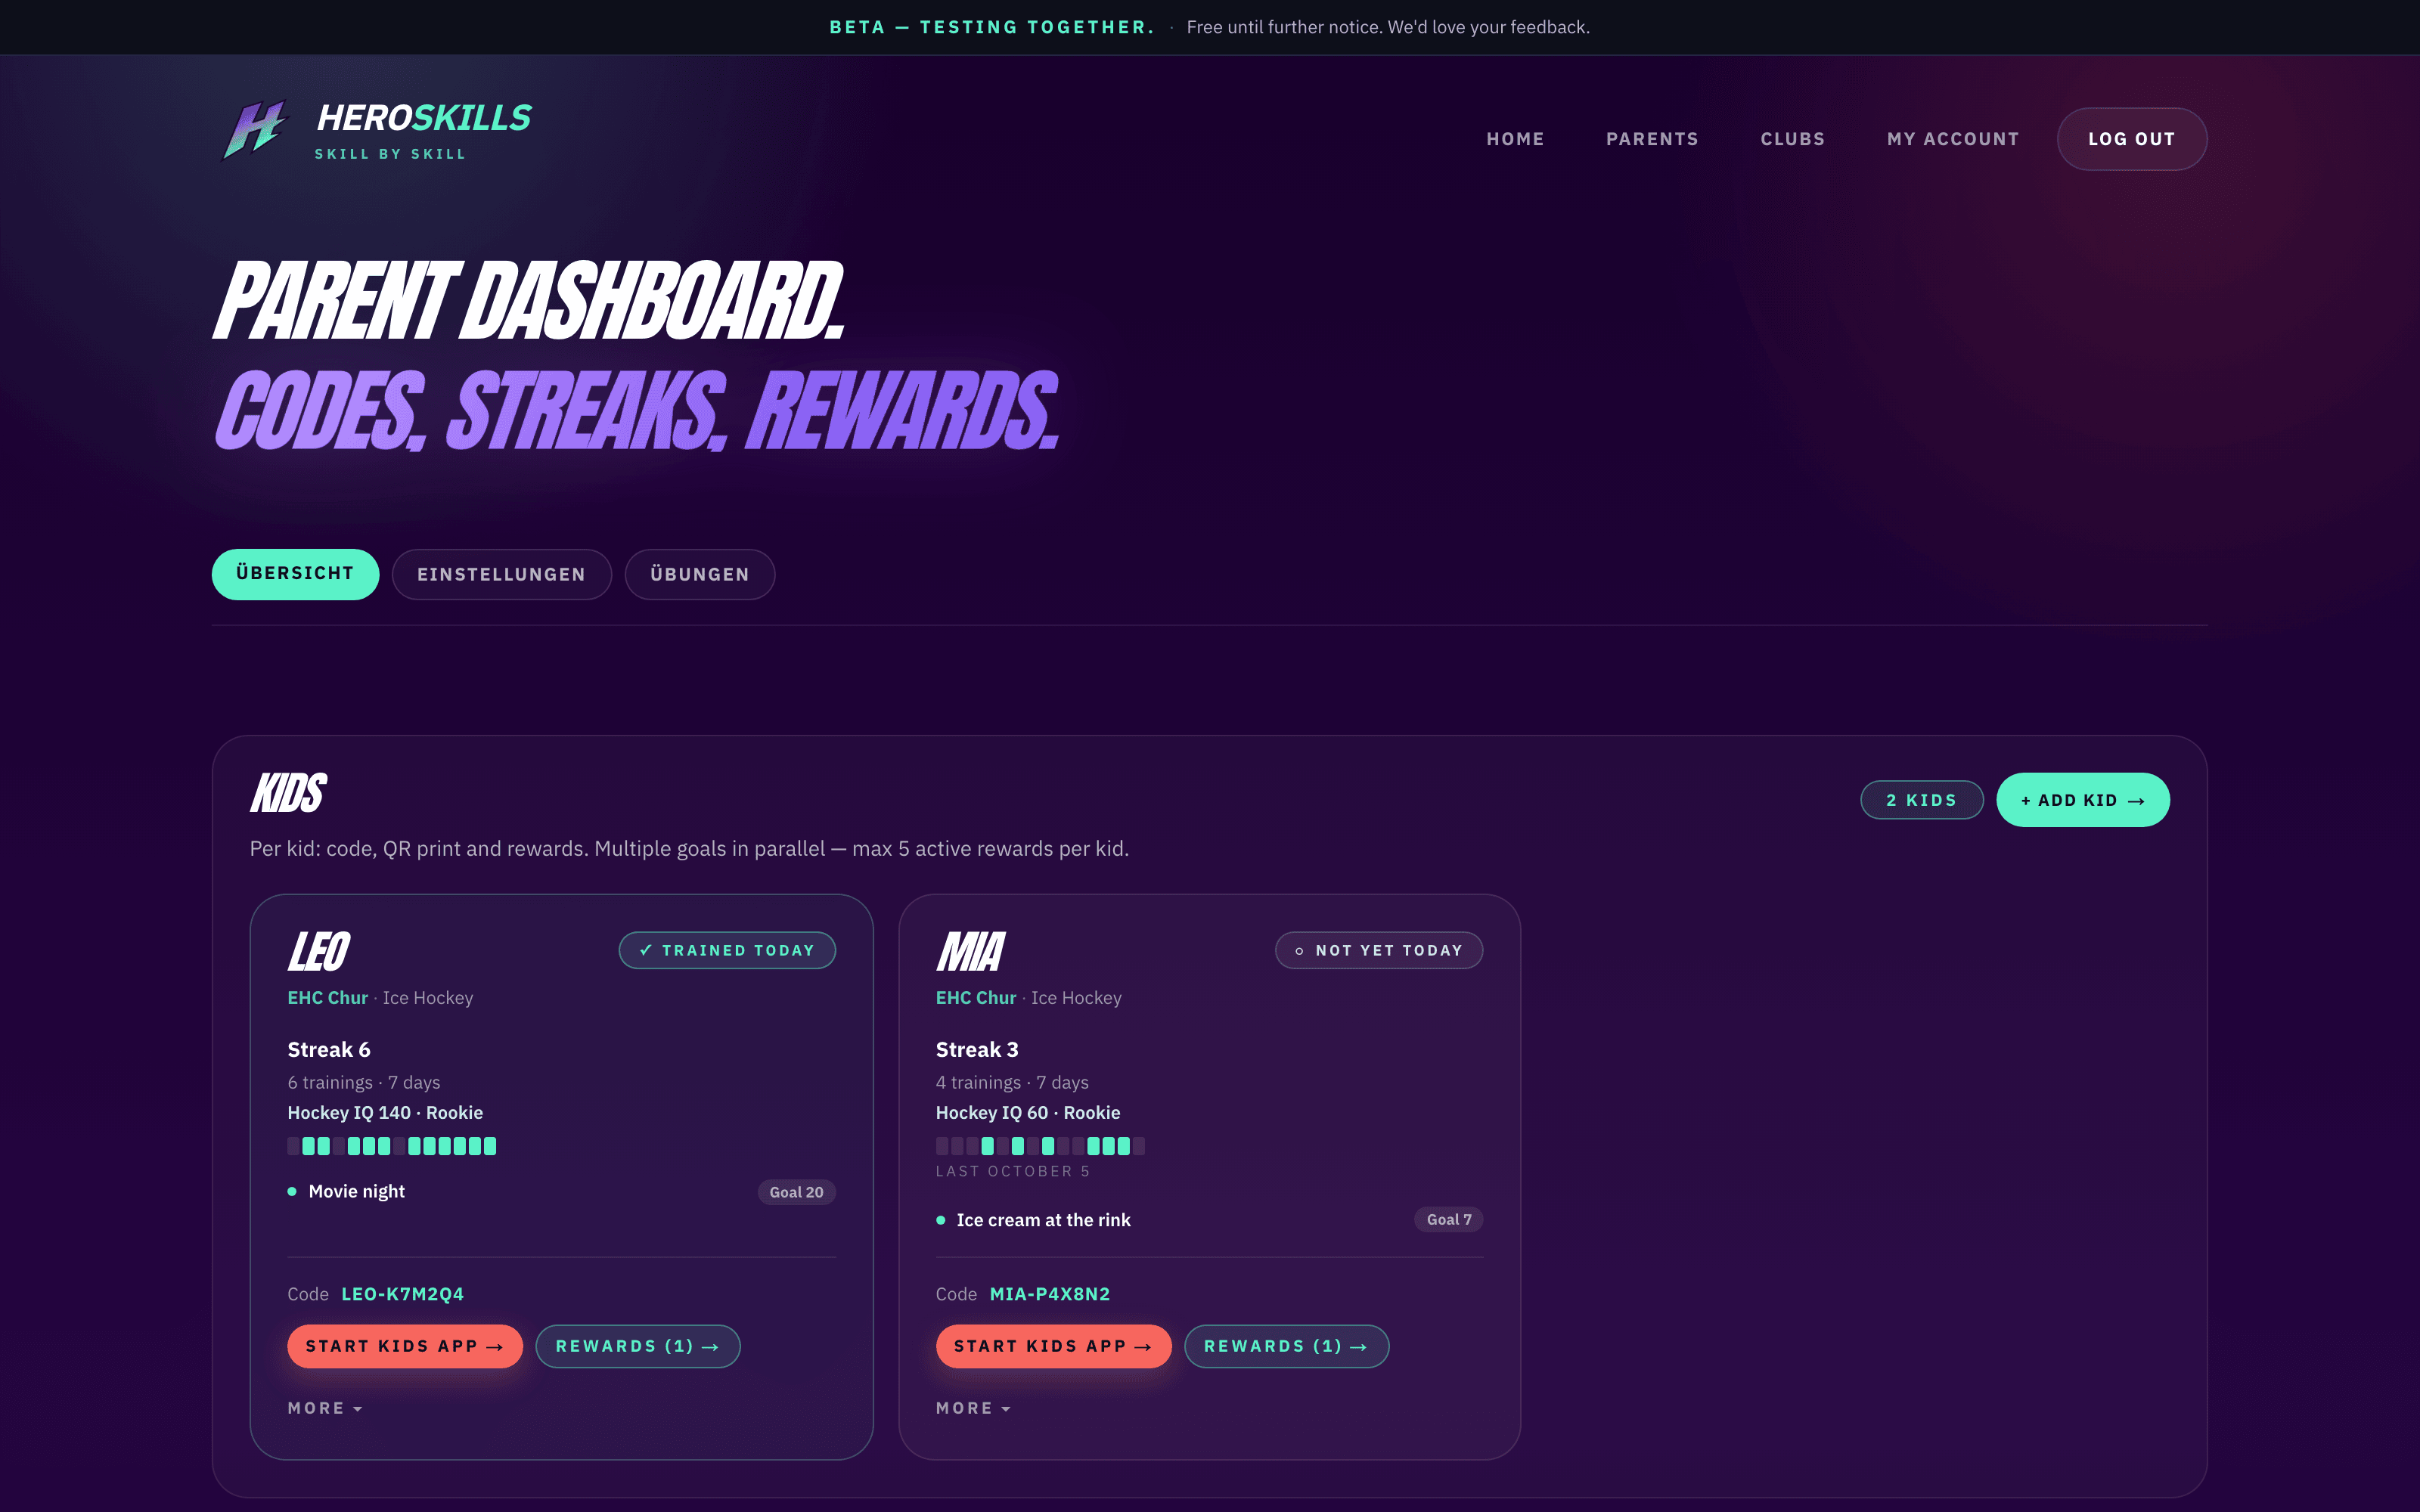Screen dimensions: 2420x1512
Task: Open Leo's REWARDS (1) button
Action: click(638, 1346)
